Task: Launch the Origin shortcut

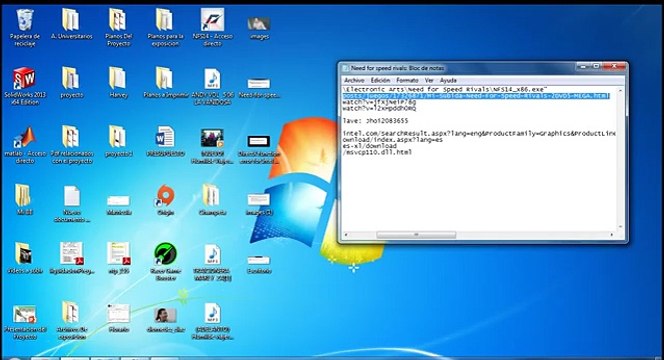Action: point(165,200)
